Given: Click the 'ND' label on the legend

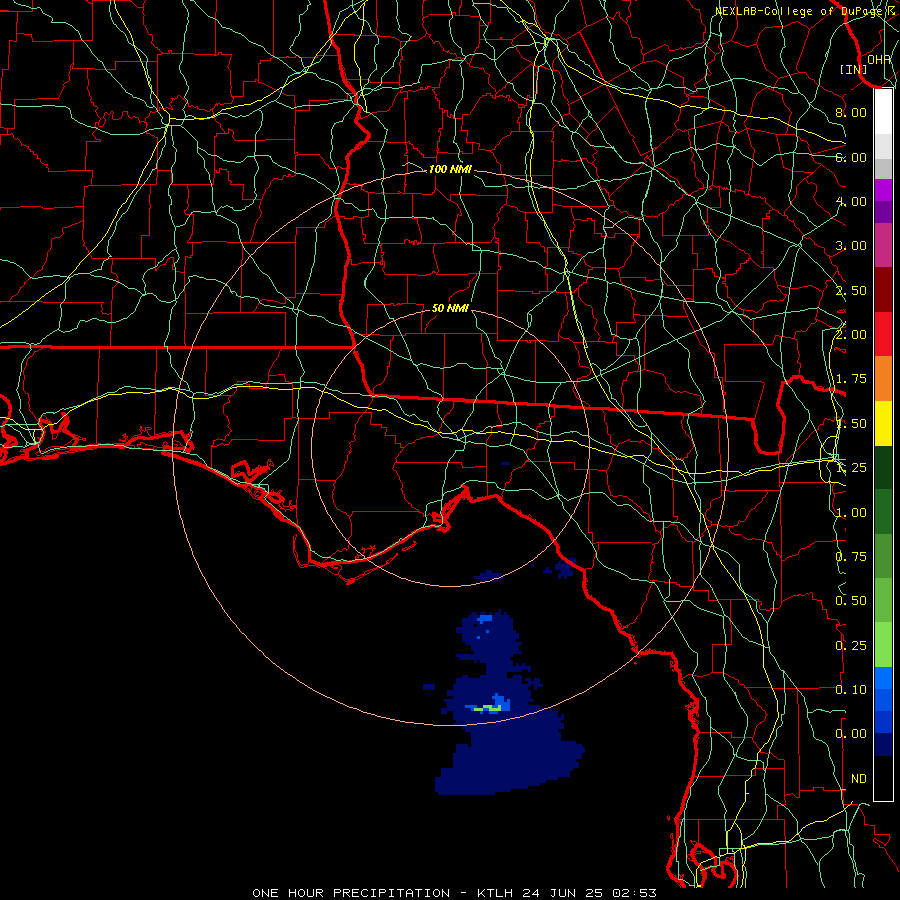Looking at the screenshot, I should click(x=859, y=779).
